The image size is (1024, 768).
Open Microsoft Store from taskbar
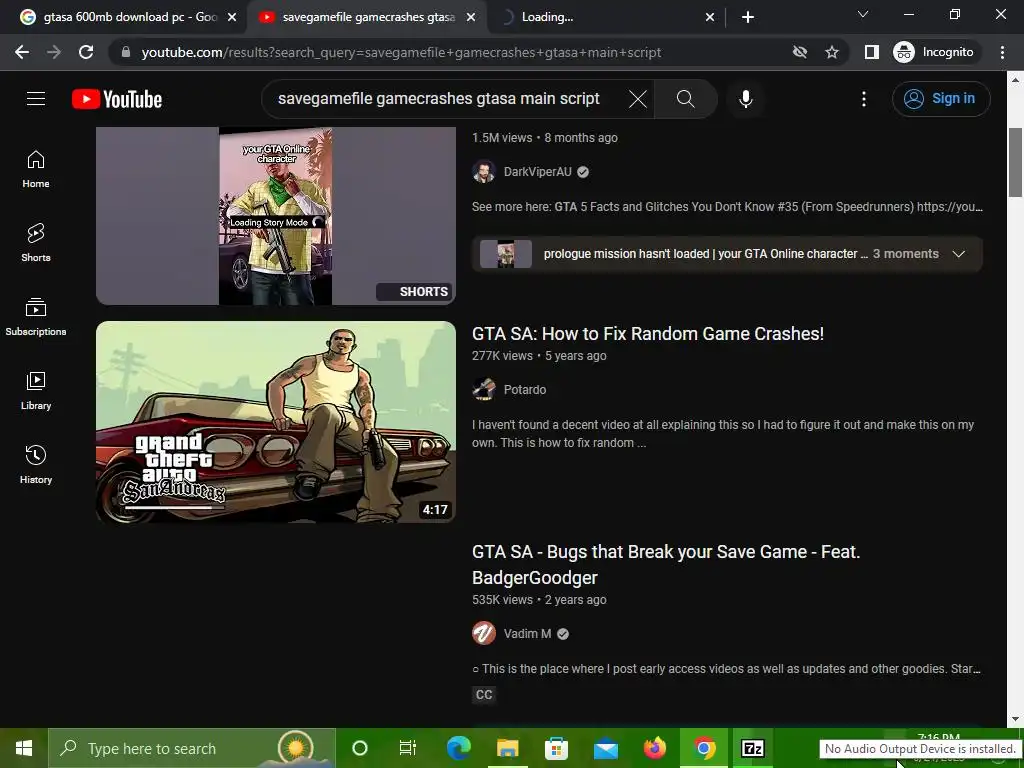(x=556, y=748)
